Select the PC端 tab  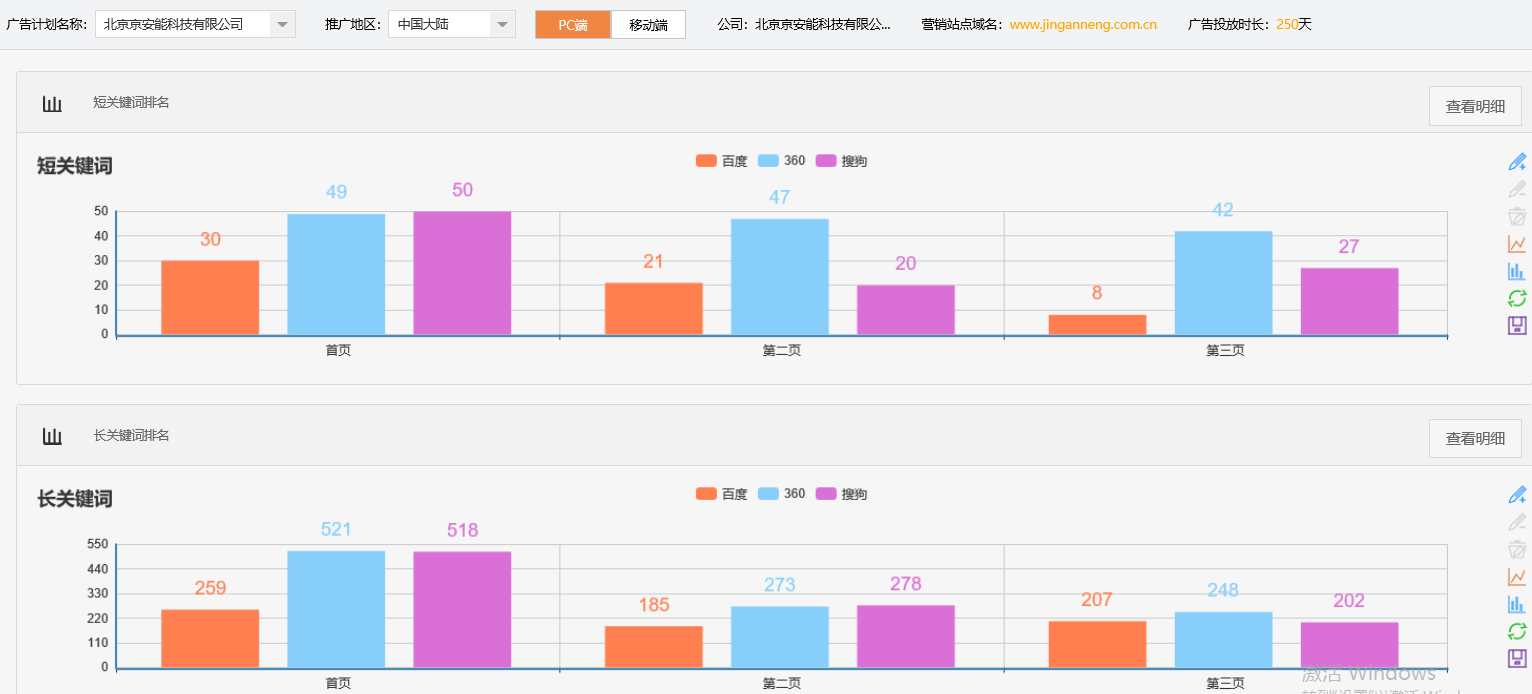[x=572, y=24]
